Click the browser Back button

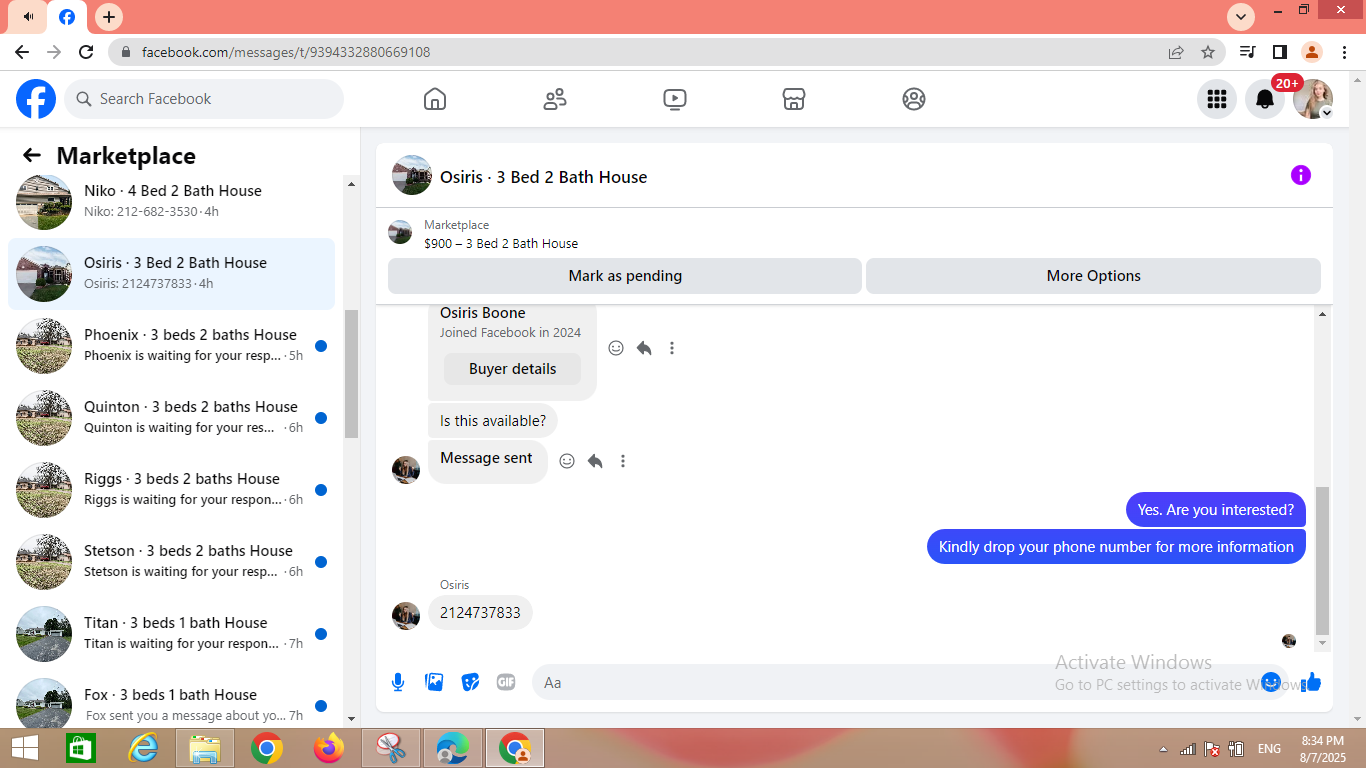point(22,52)
